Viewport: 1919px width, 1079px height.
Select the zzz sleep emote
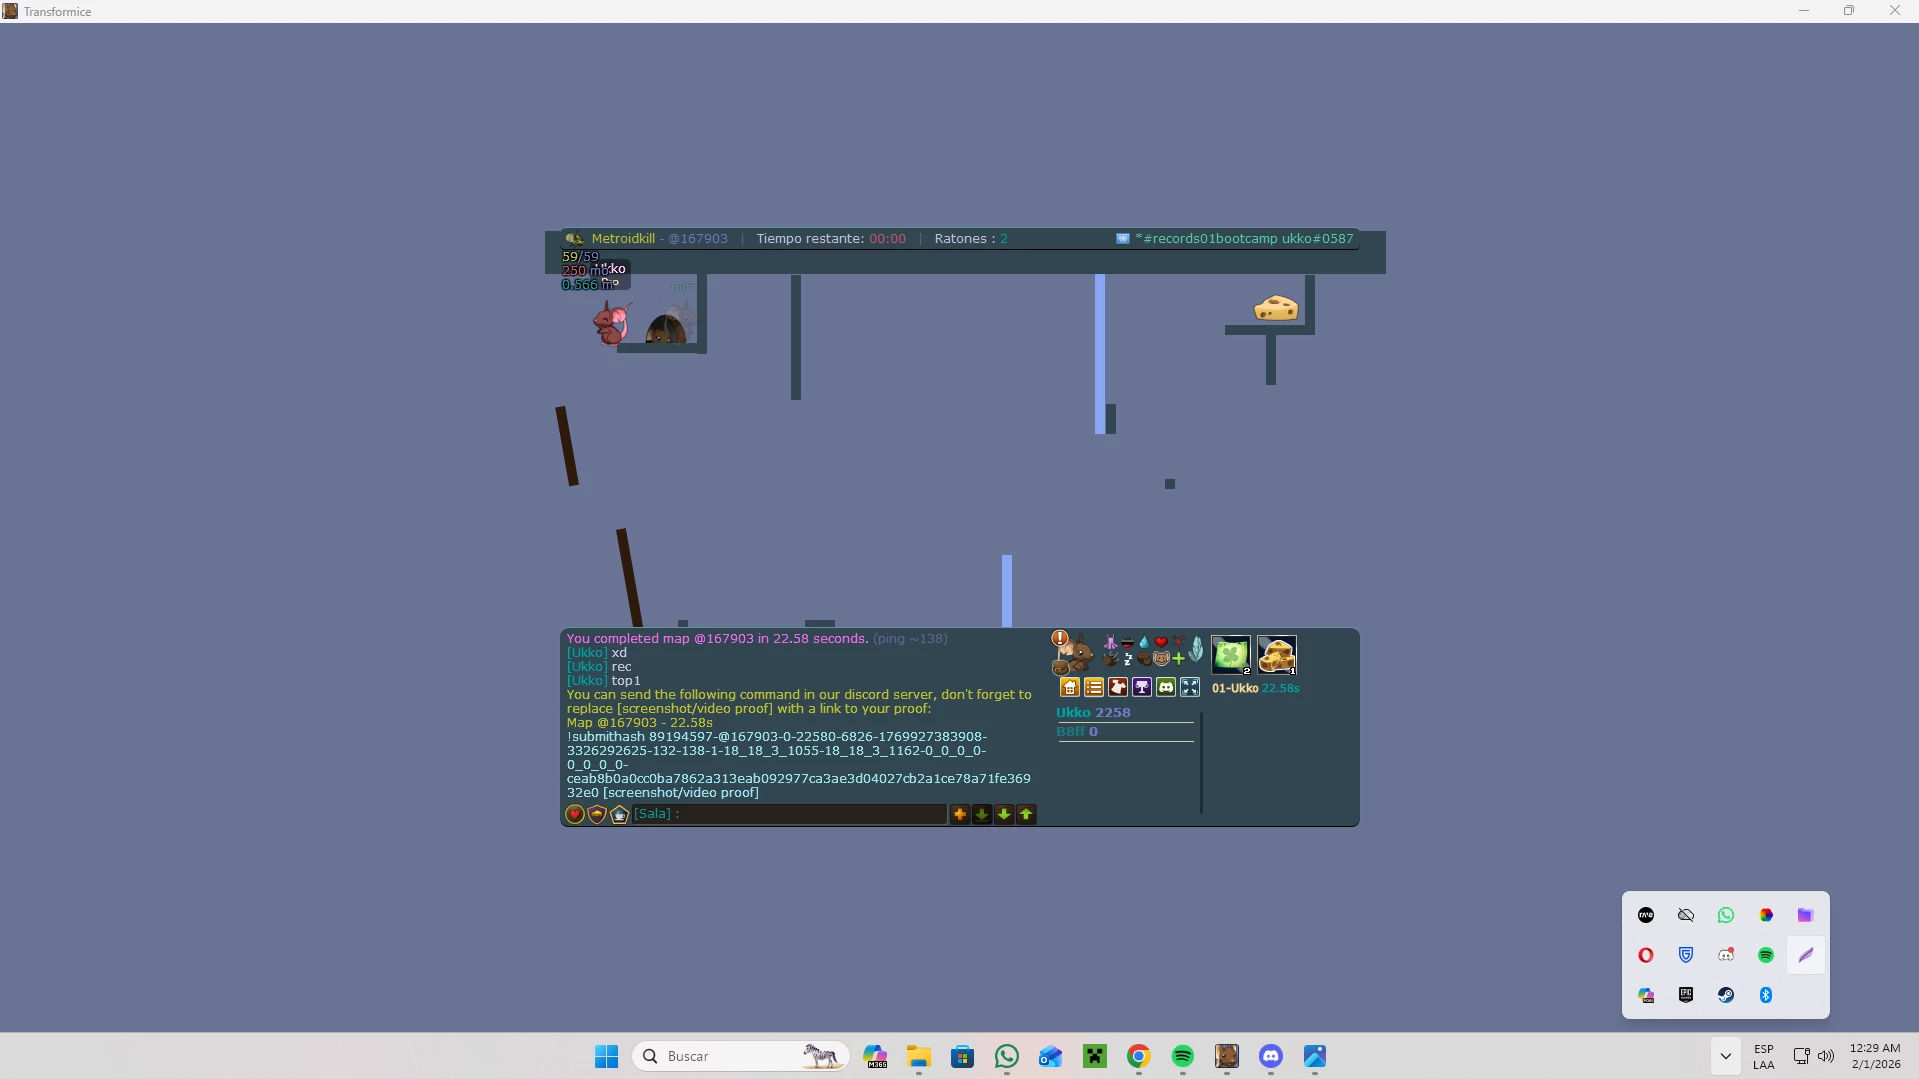(x=1128, y=659)
